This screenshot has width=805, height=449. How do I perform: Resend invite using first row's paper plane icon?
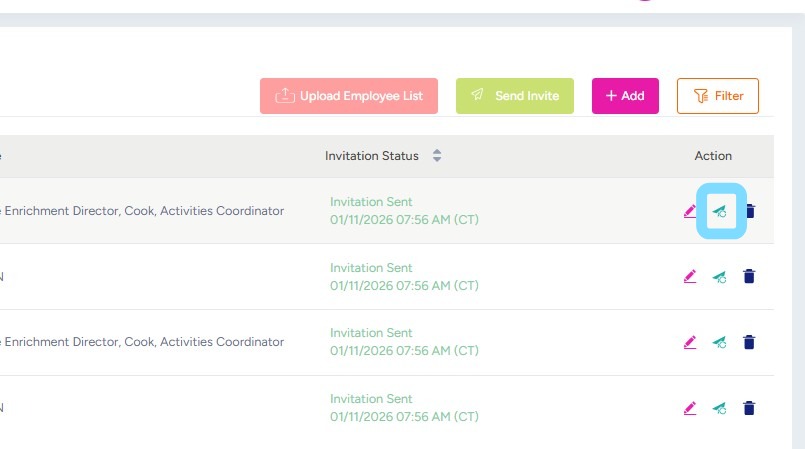click(x=720, y=211)
